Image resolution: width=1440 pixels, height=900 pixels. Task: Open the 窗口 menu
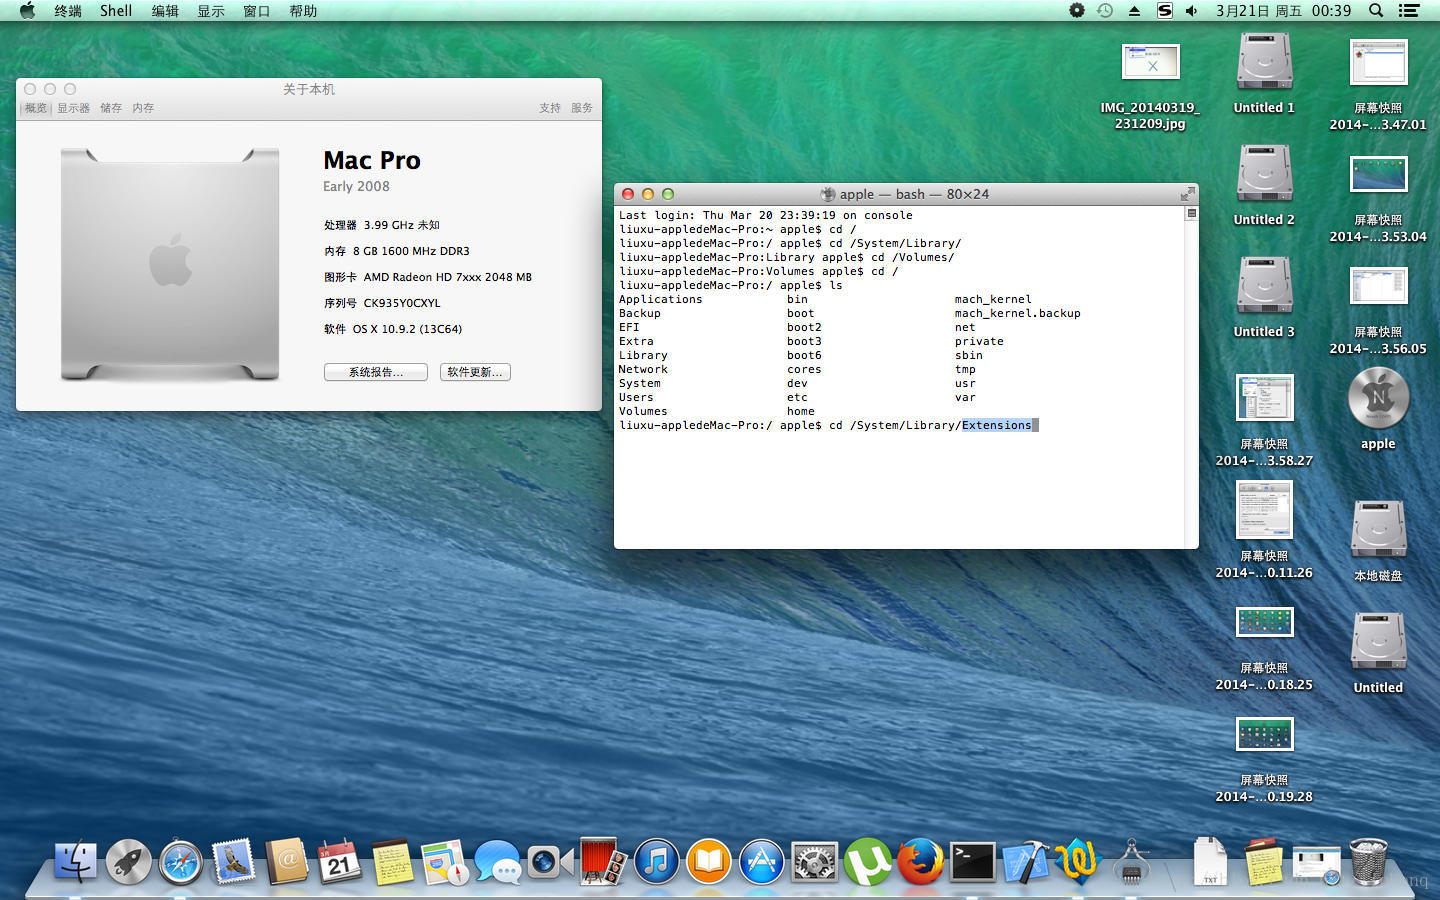pyautogui.click(x=257, y=11)
